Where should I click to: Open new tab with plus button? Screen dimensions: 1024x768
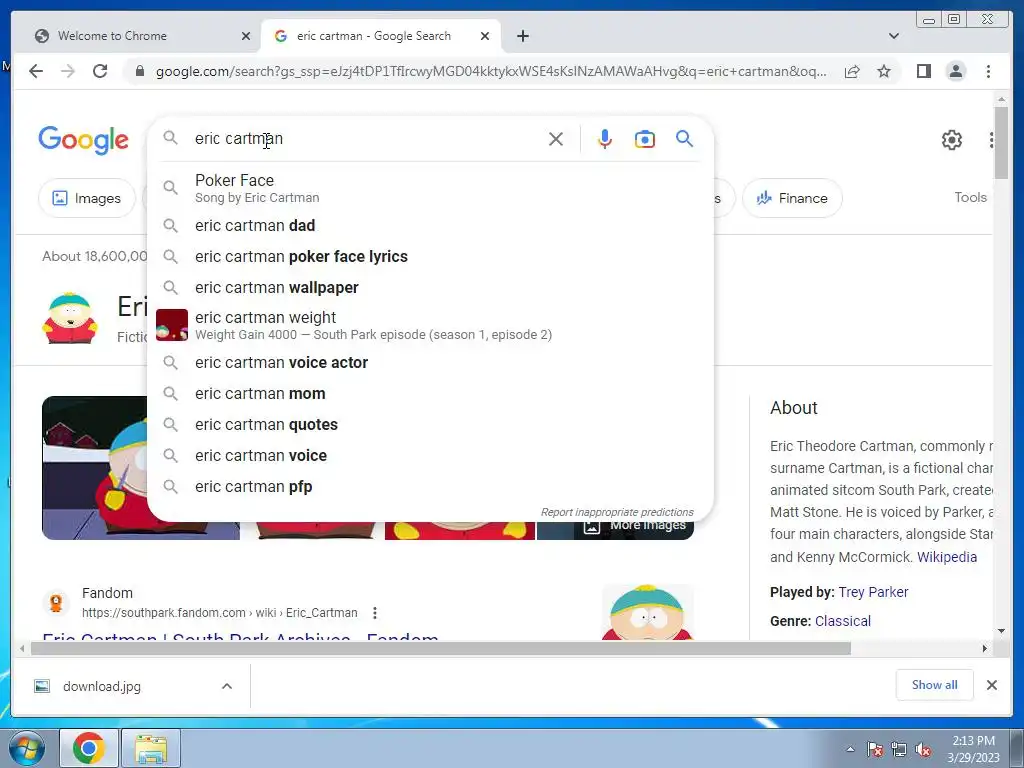click(522, 36)
